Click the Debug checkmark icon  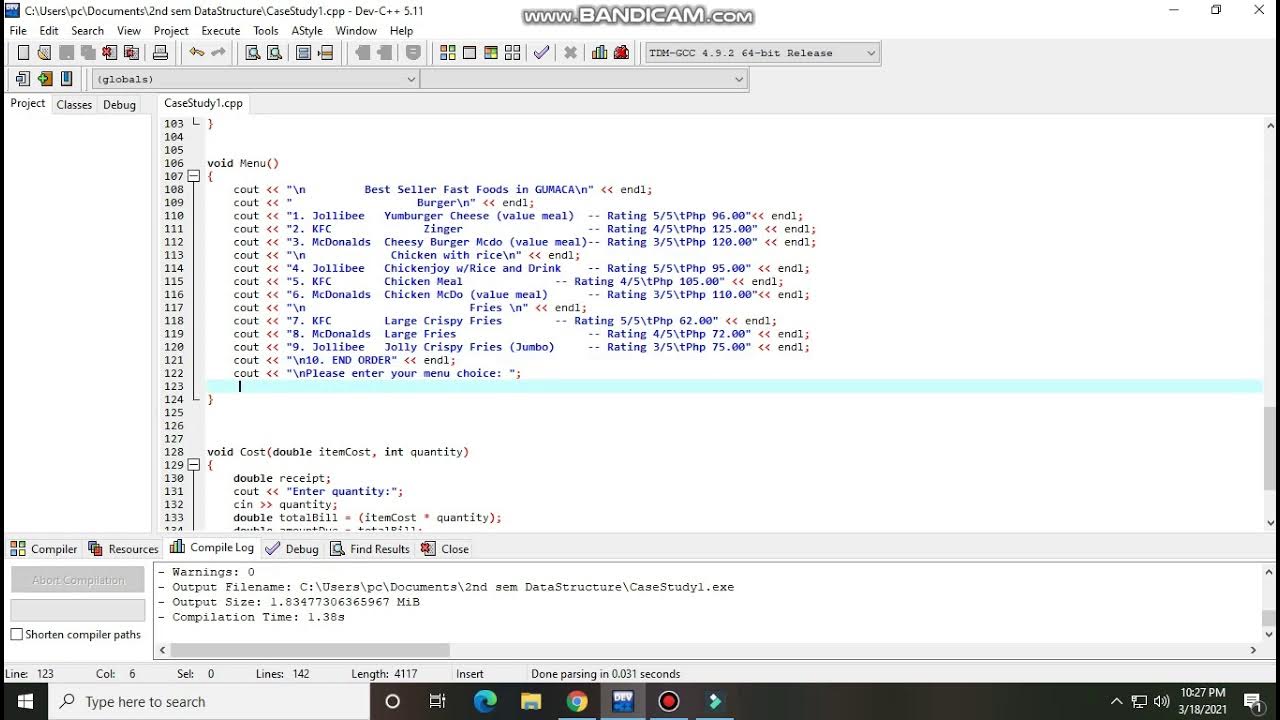click(x=541, y=53)
